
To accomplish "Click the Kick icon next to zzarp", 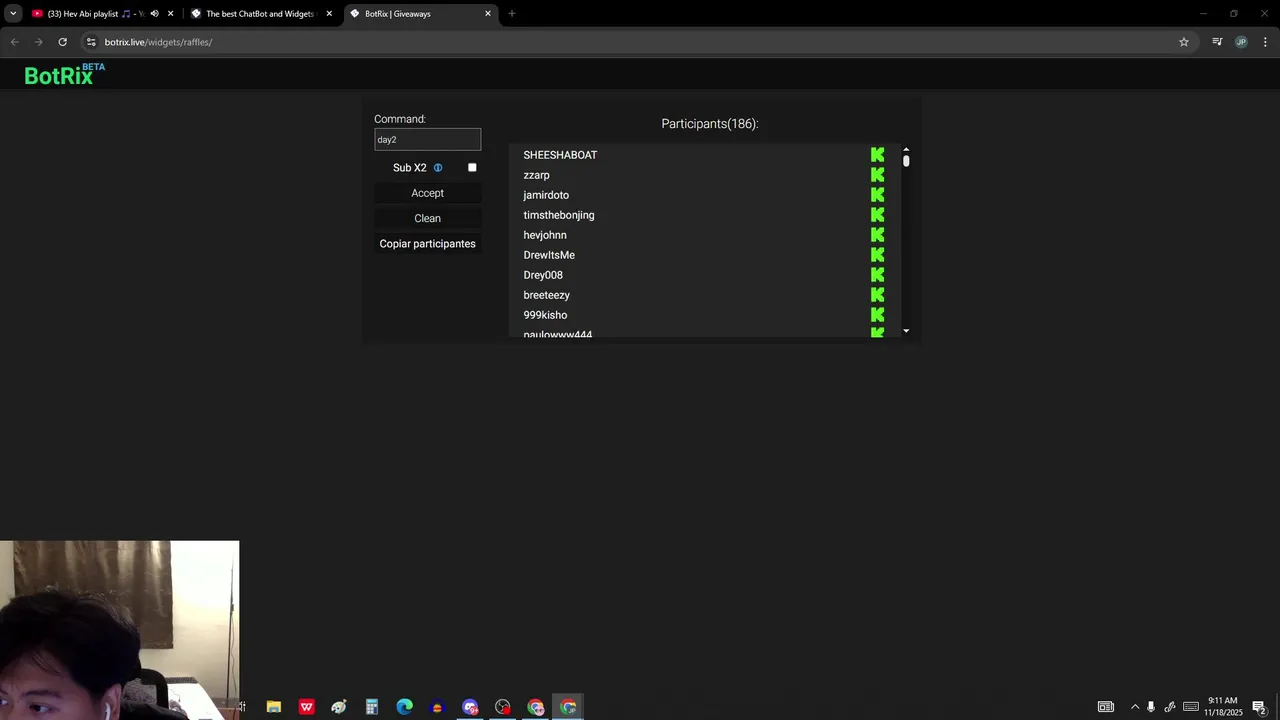I will pos(877,175).
